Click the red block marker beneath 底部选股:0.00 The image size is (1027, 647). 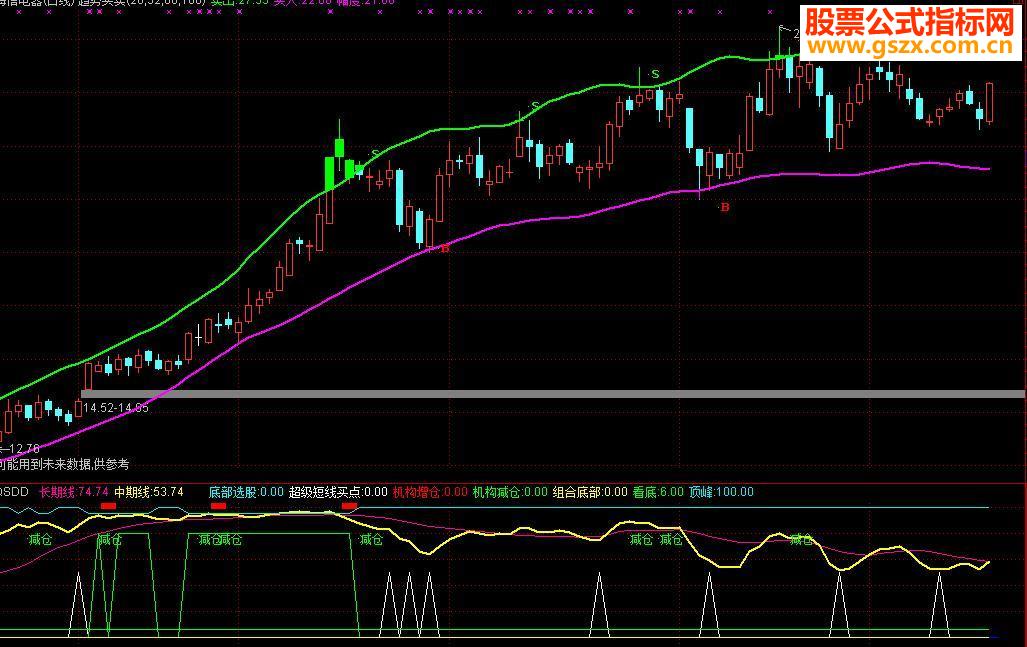[x=218, y=506]
